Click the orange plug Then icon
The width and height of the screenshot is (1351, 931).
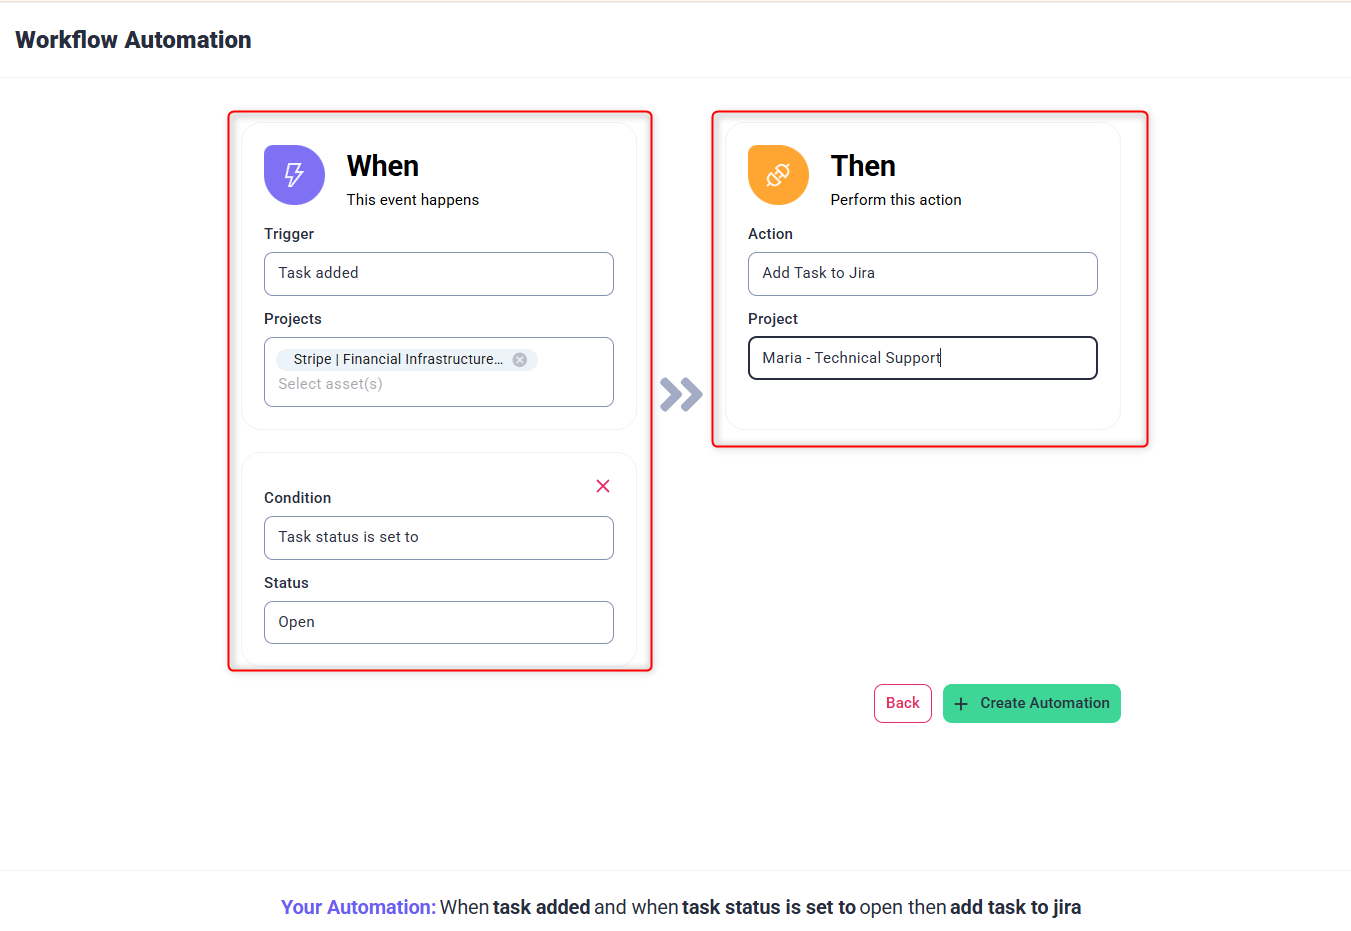click(x=778, y=175)
